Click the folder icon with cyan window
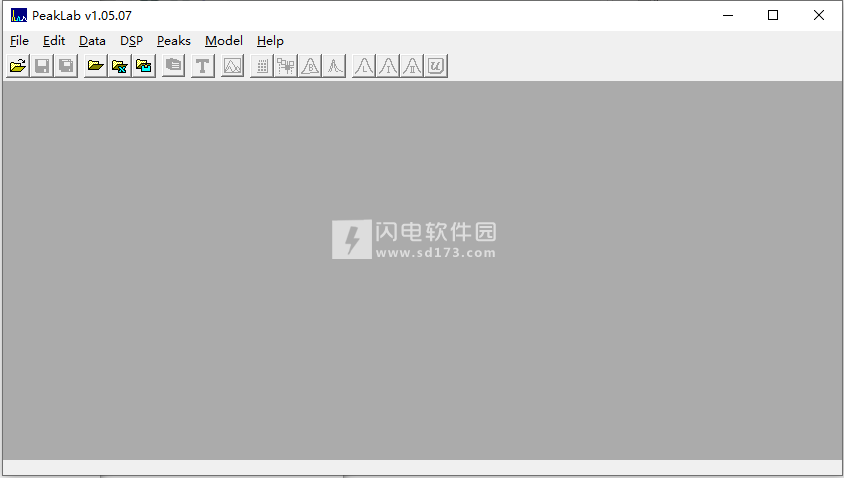844x478 pixels. click(x=144, y=66)
